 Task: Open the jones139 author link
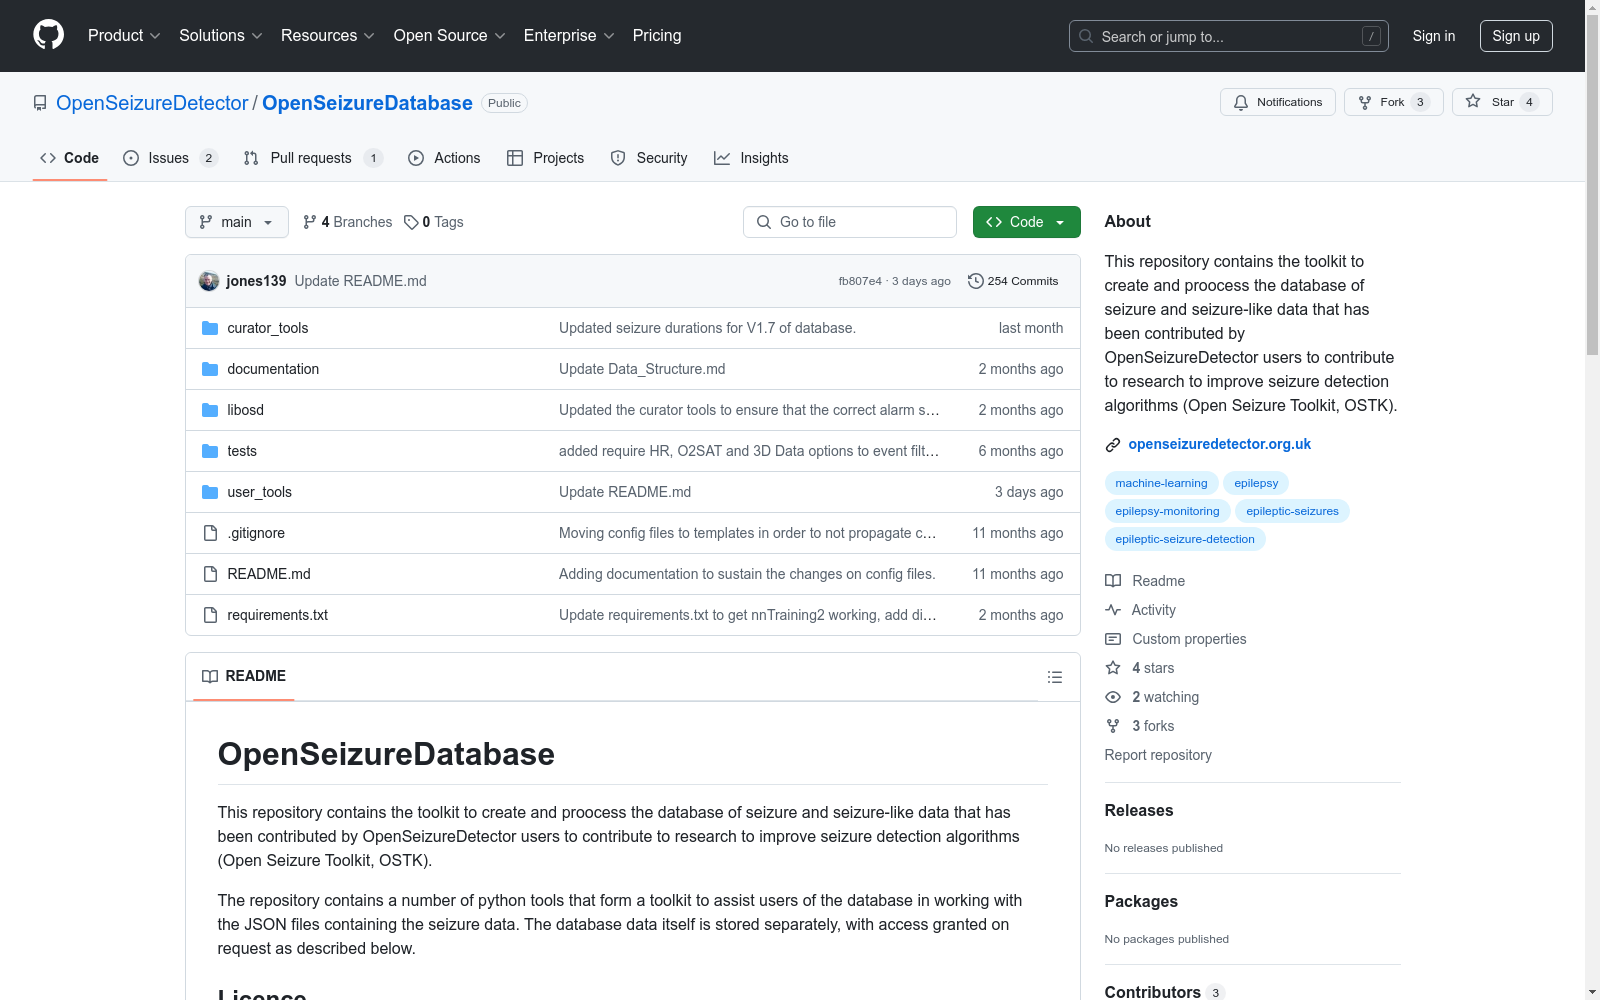256,281
